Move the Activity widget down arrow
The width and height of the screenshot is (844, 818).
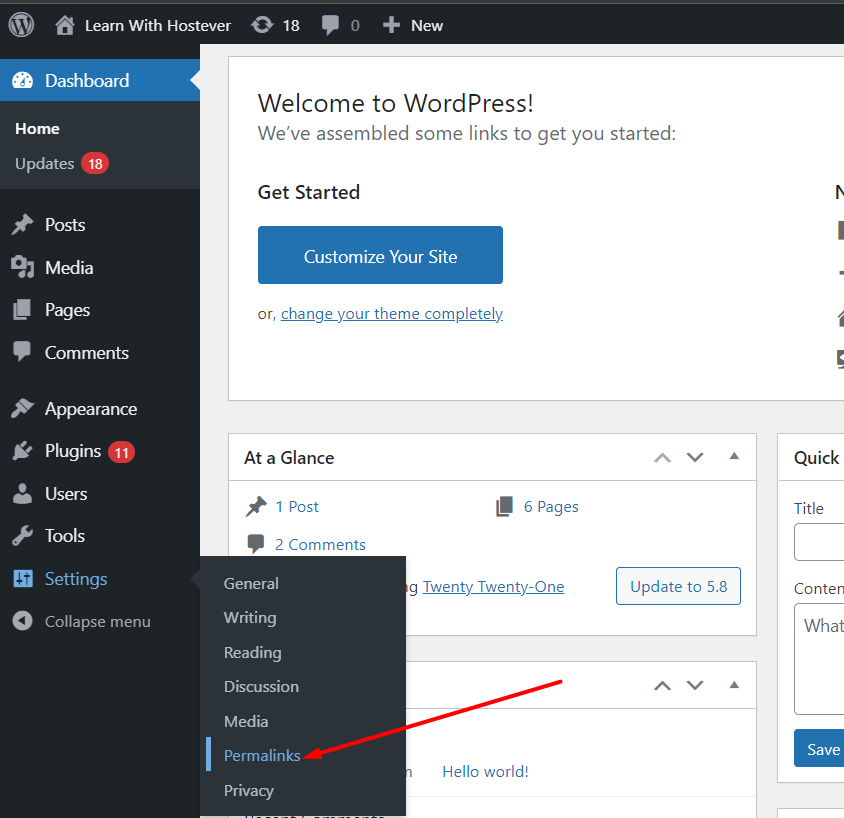tap(695, 686)
